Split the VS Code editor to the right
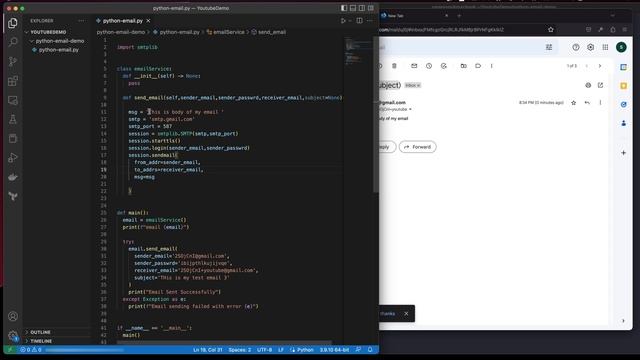The image size is (640, 360). click(x=359, y=21)
